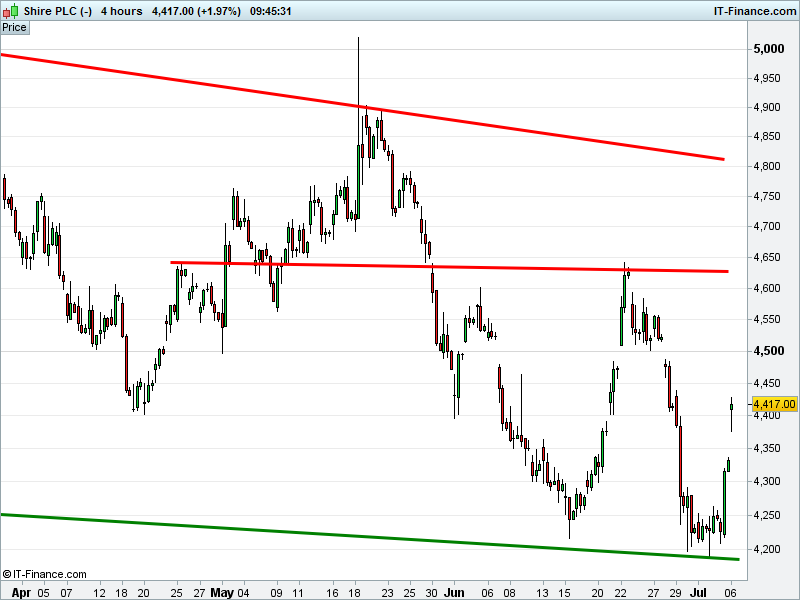
Task: Click the 05 date label after Apr
Action: (x=43, y=593)
